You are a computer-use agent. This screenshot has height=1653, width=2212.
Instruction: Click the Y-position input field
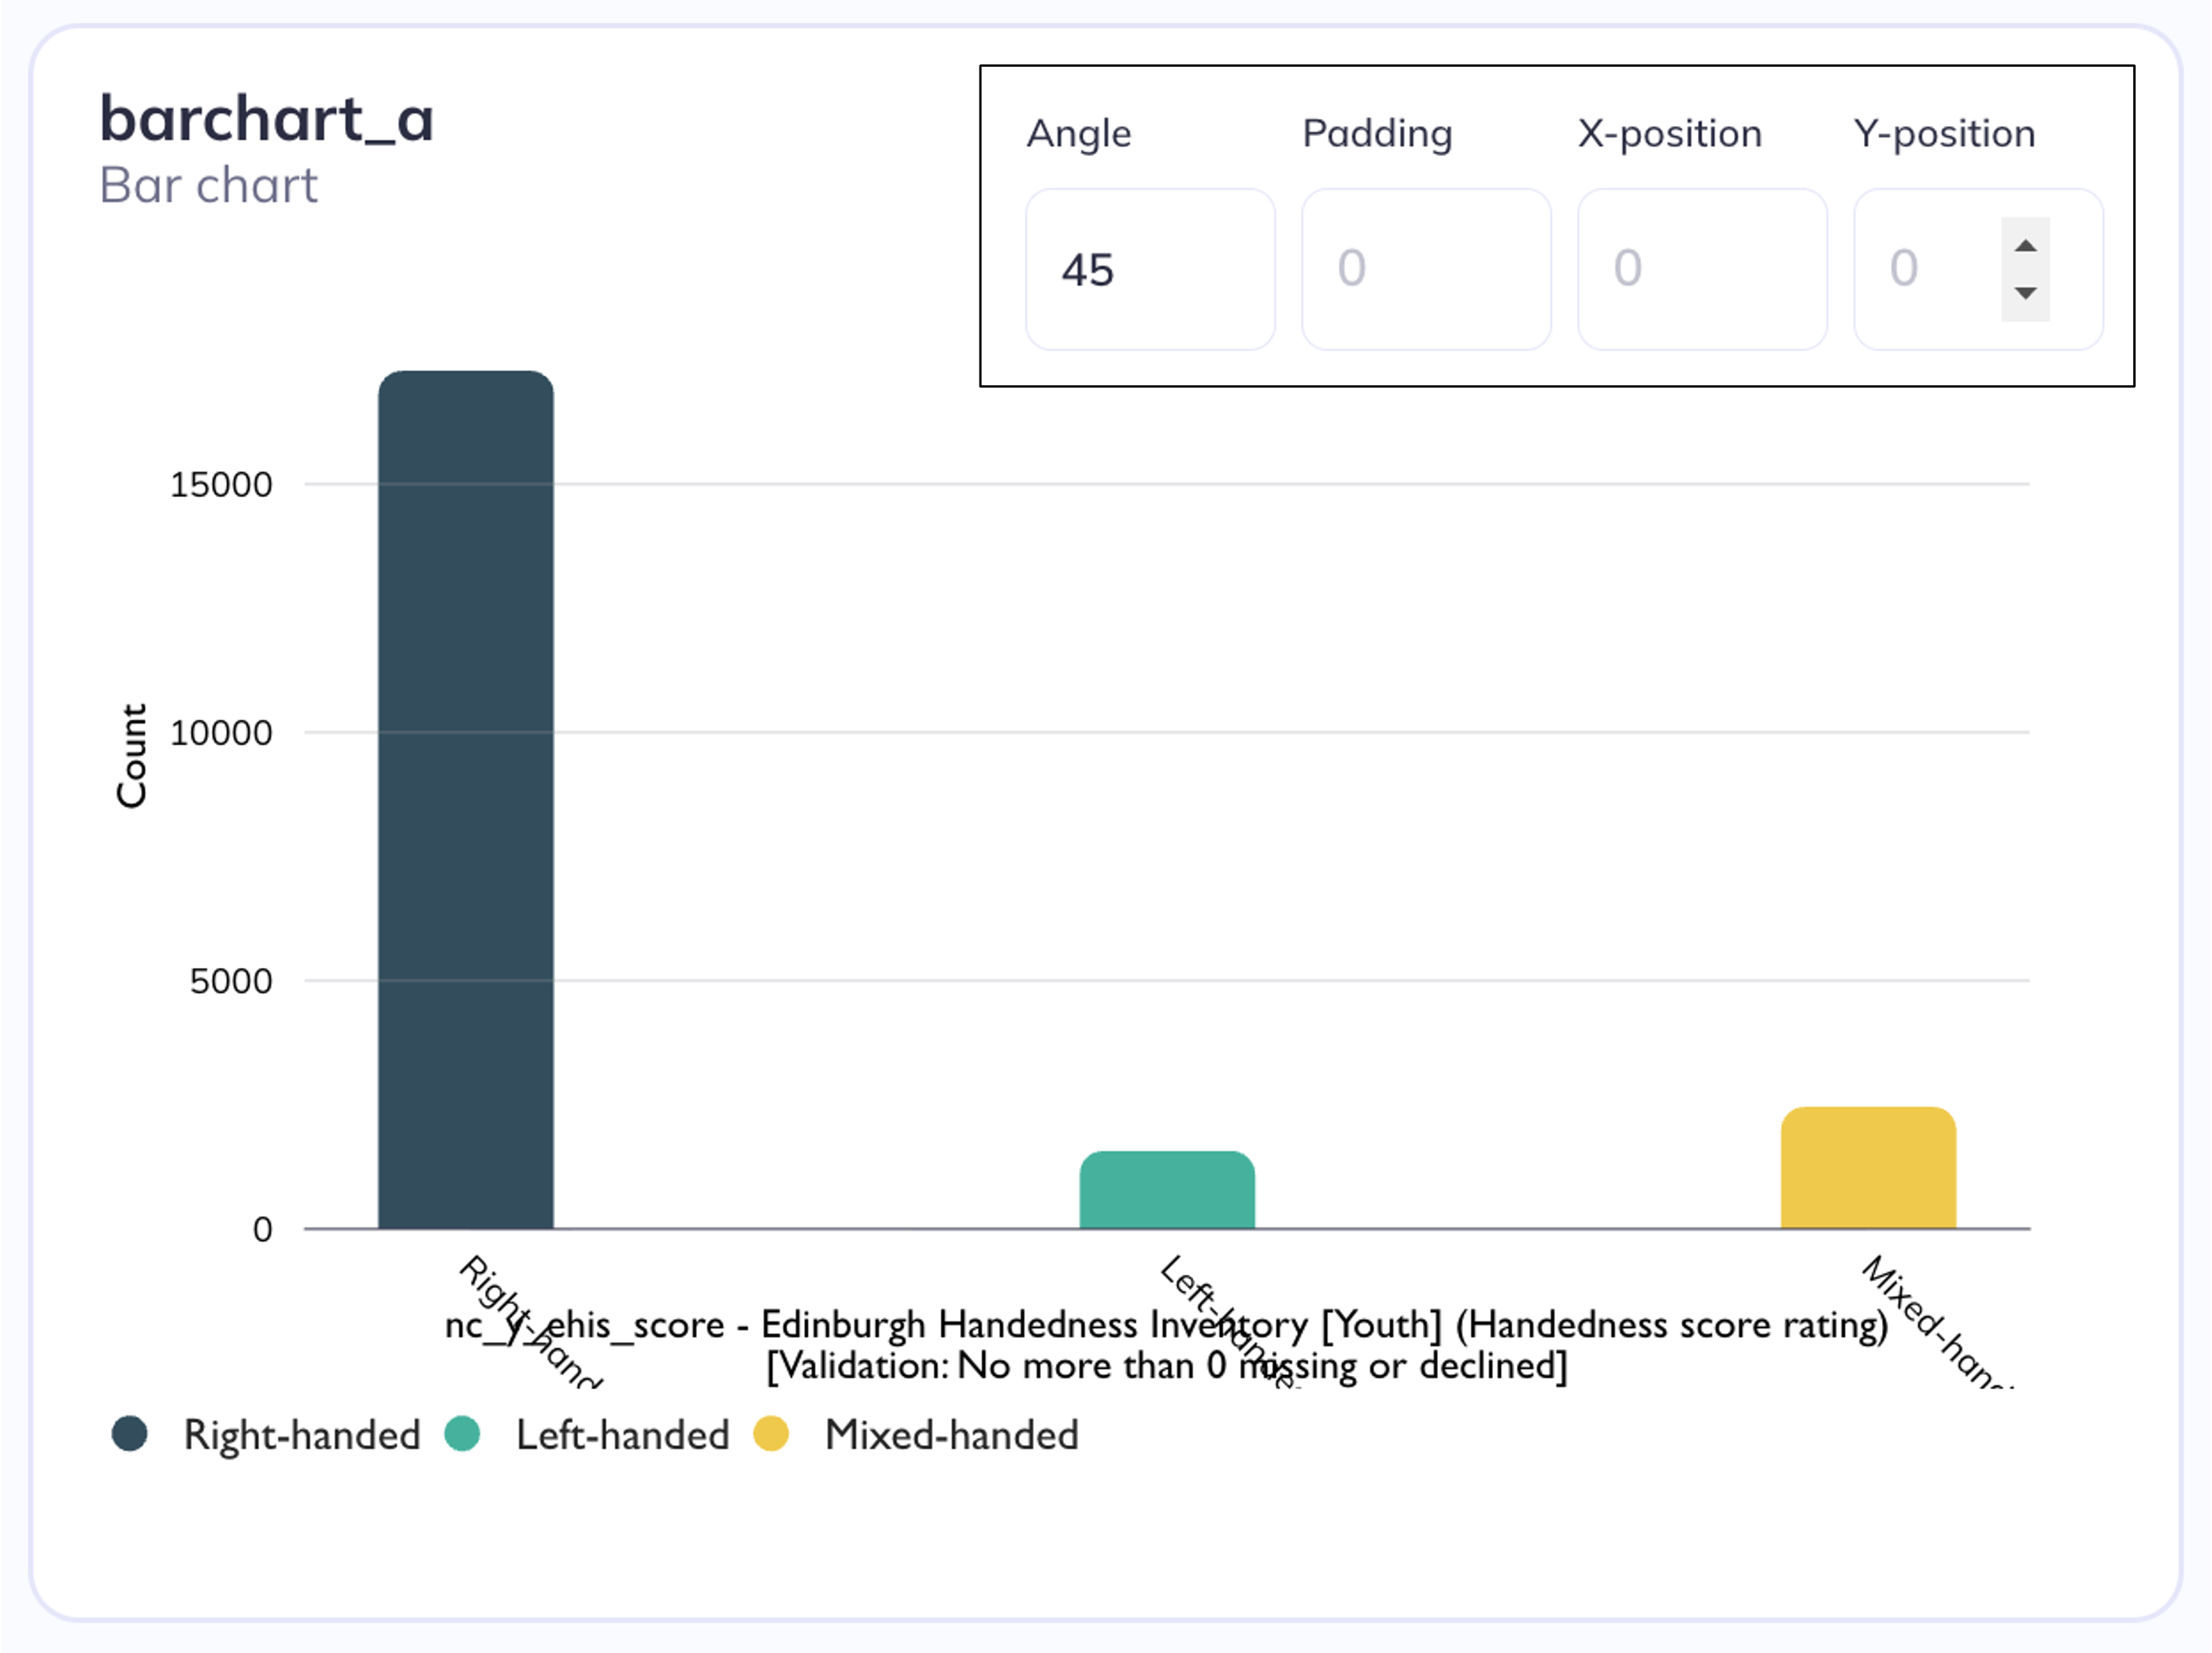1978,269
